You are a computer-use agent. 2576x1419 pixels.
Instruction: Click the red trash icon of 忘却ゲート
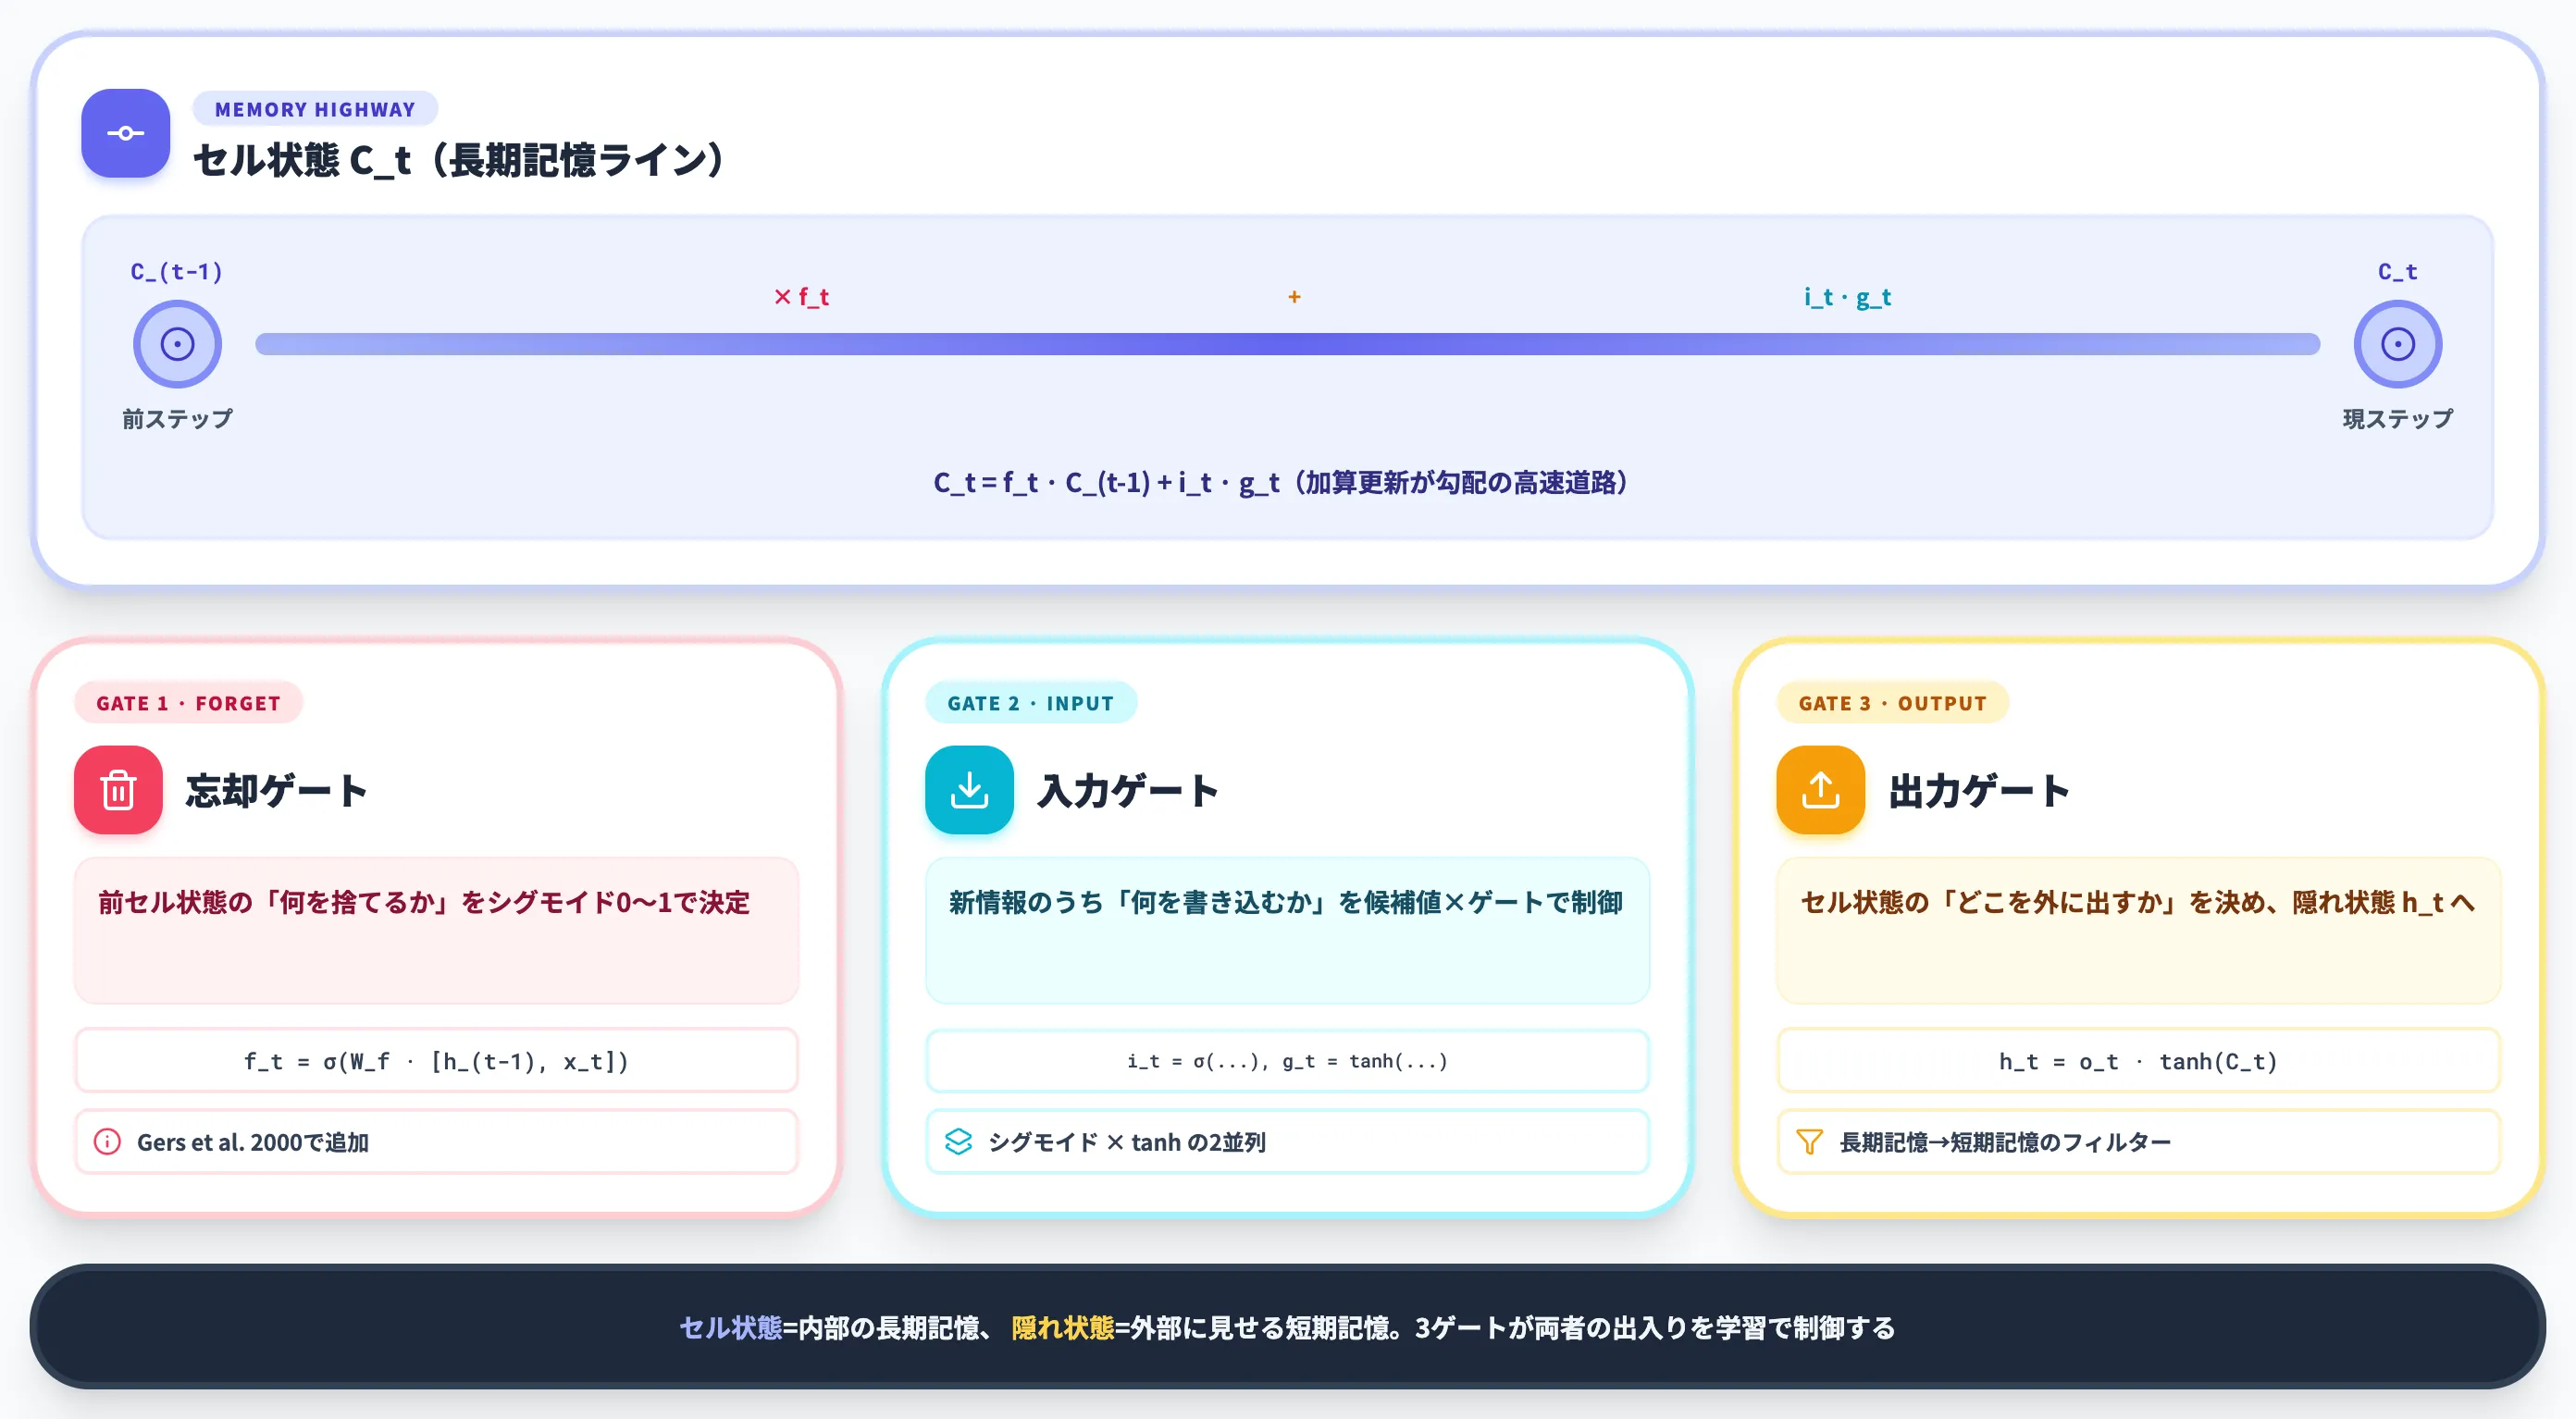click(118, 790)
